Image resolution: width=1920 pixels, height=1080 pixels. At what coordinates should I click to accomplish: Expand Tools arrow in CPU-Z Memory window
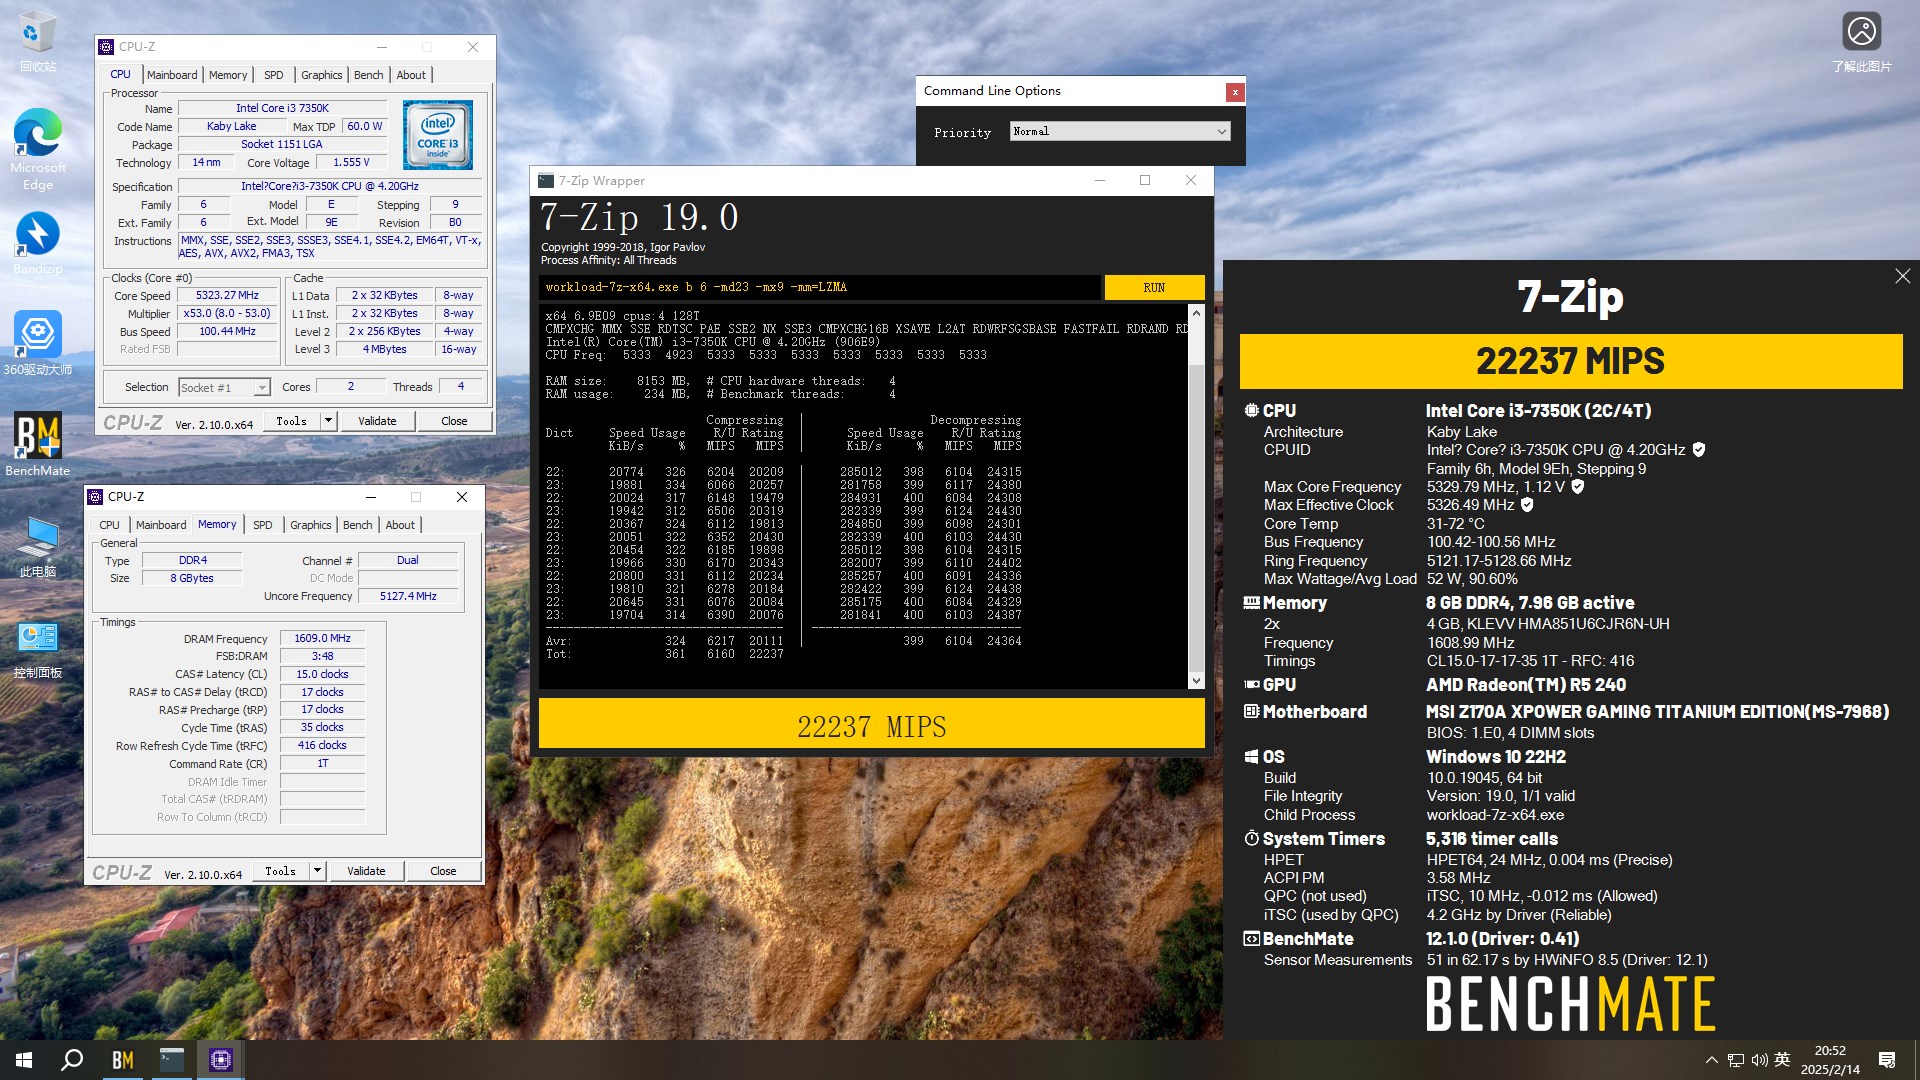click(317, 871)
